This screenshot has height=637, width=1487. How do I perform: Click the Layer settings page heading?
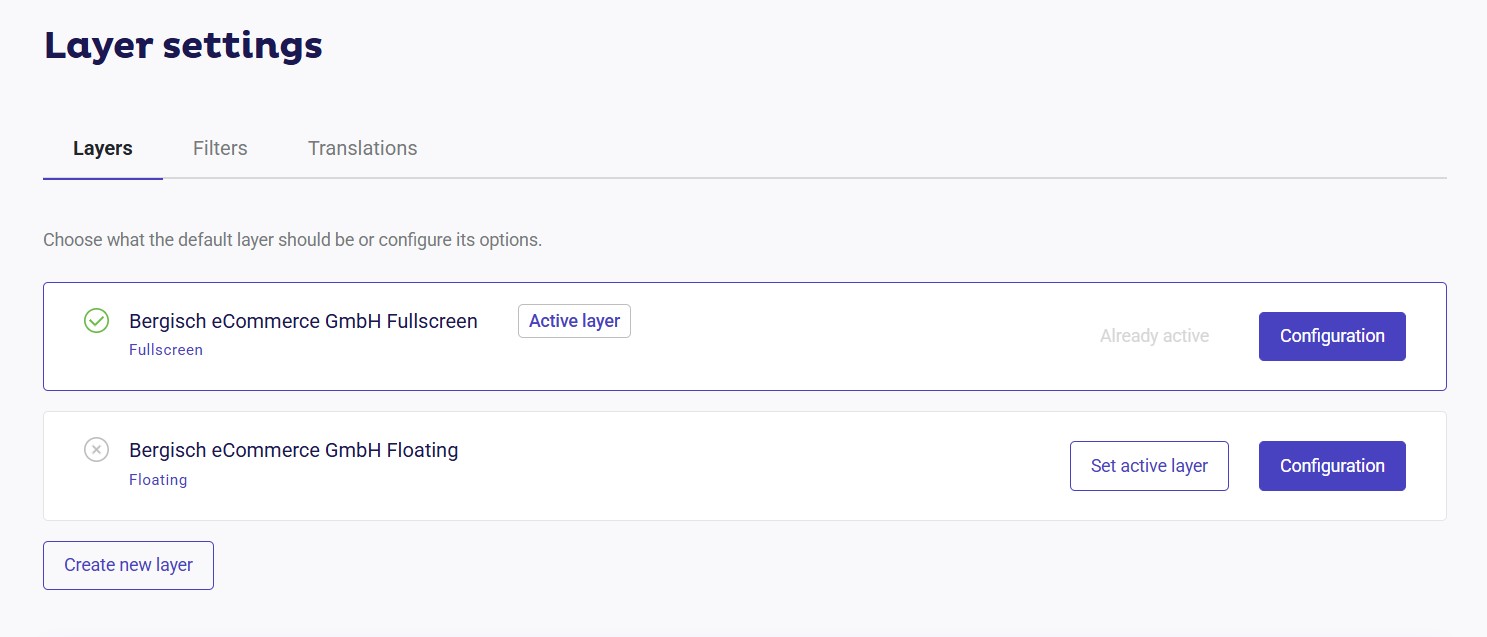[x=183, y=46]
